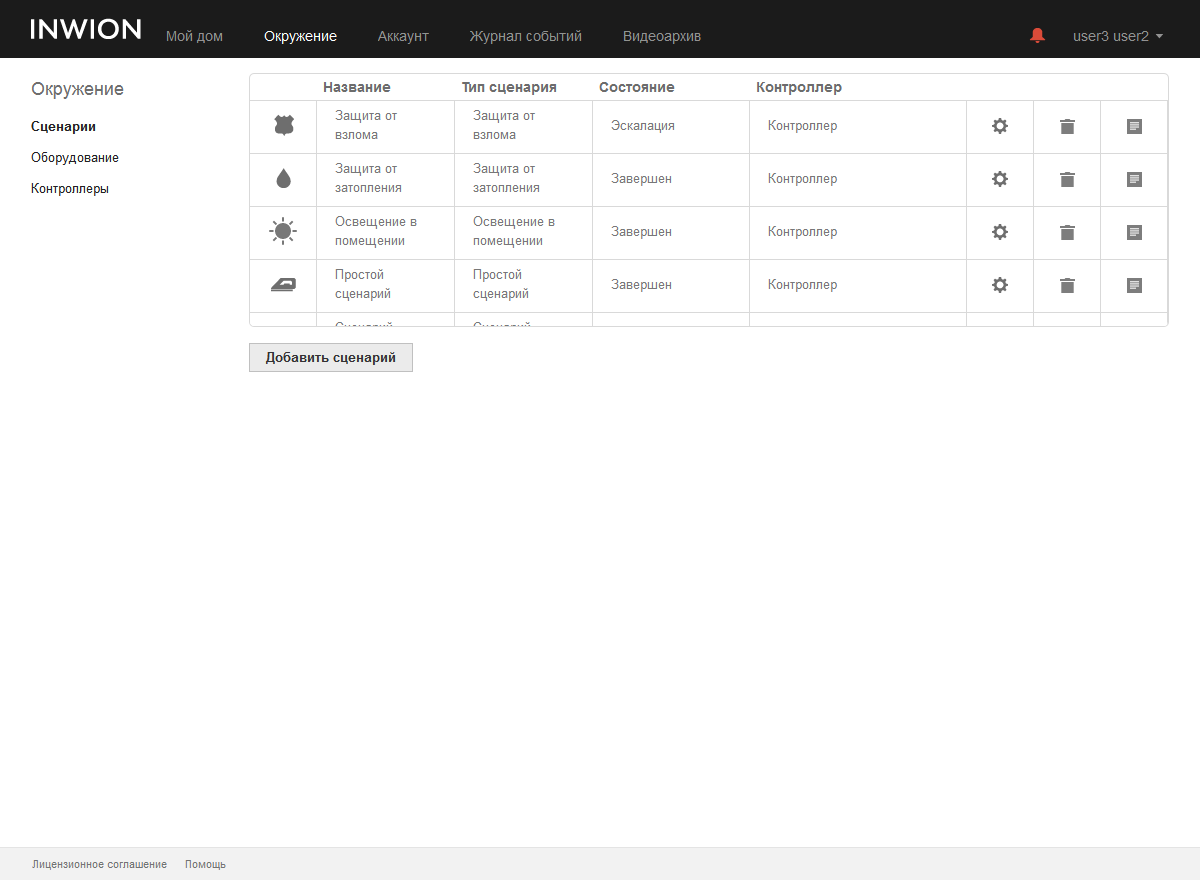Open Журнал событий
The image size is (1200, 880).
pos(525,36)
